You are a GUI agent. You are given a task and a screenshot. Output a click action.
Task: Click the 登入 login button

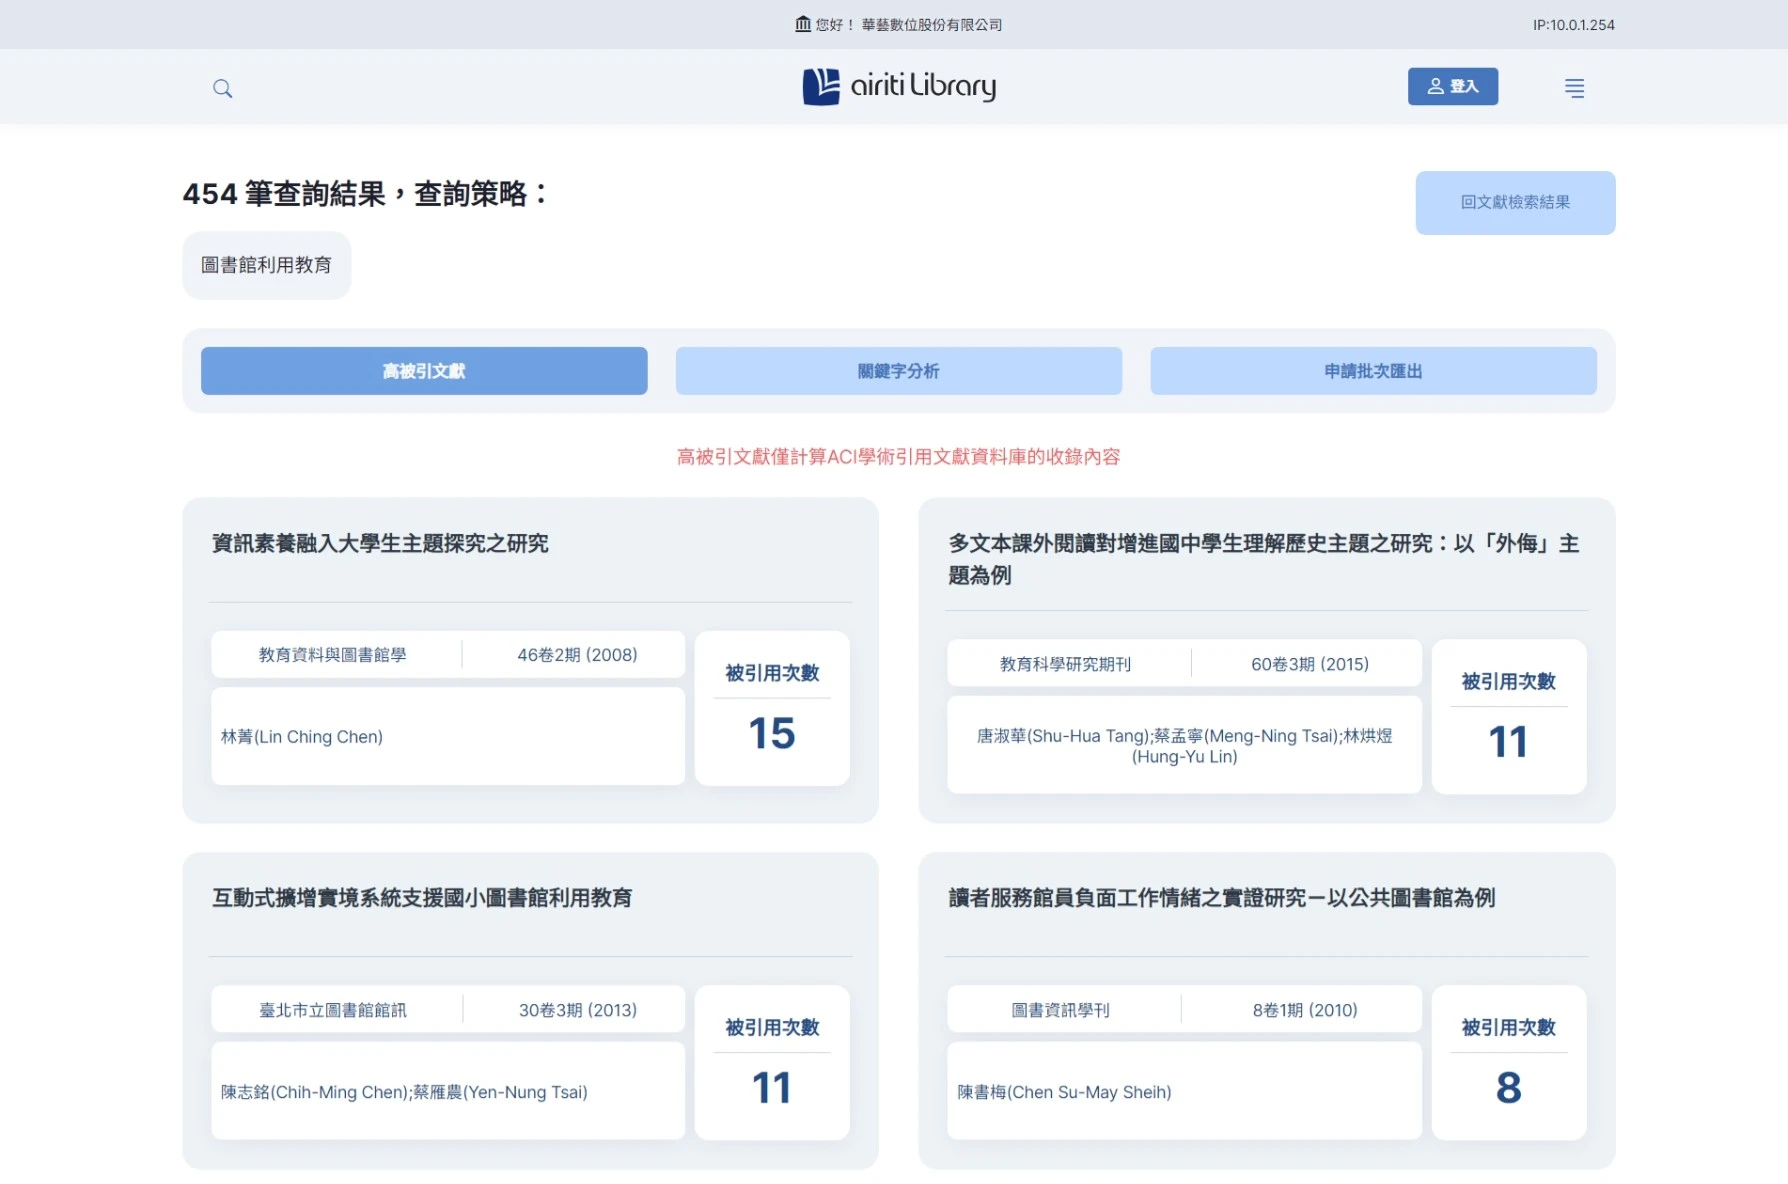click(x=1453, y=86)
